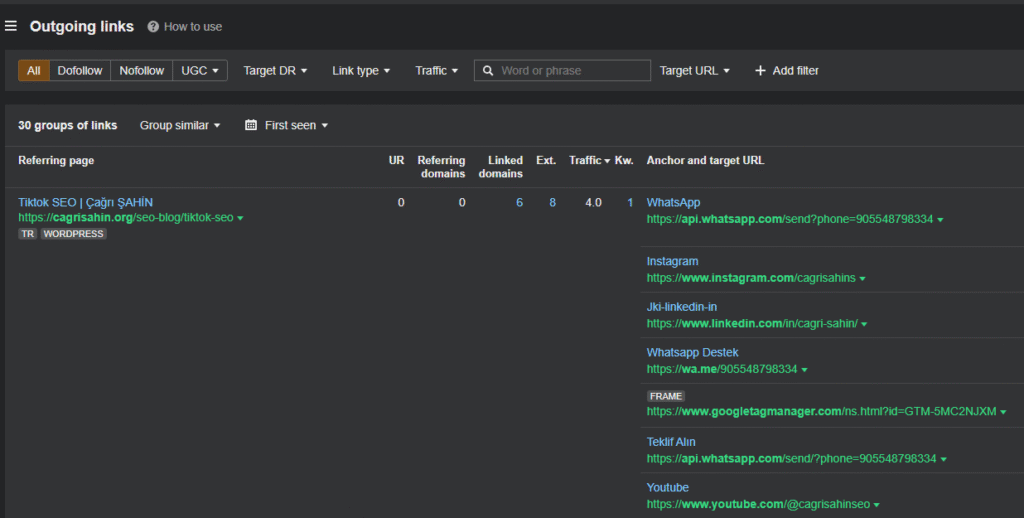The height and width of the screenshot is (518, 1024).
Task: Click the How to use help icon
Action: pos(153,27)
